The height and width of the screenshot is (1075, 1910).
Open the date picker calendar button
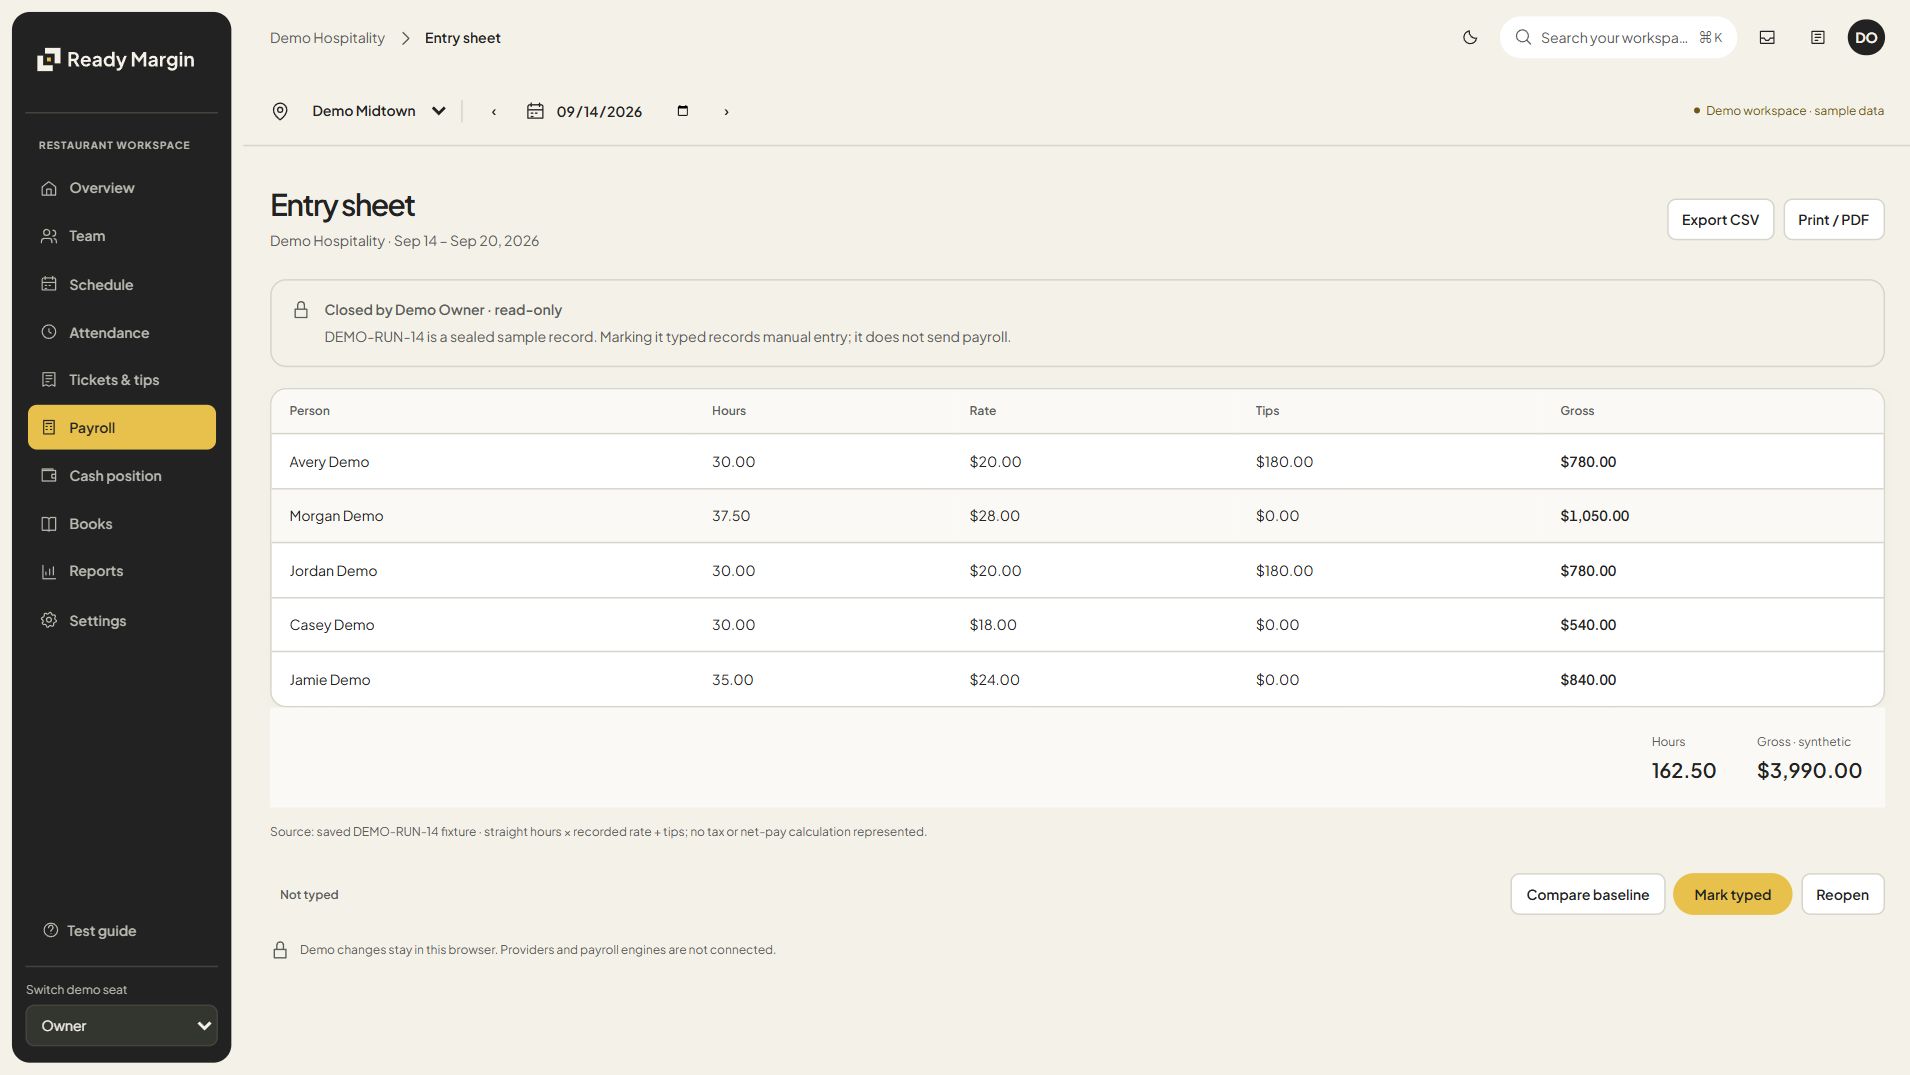click(x=683, y=111)
